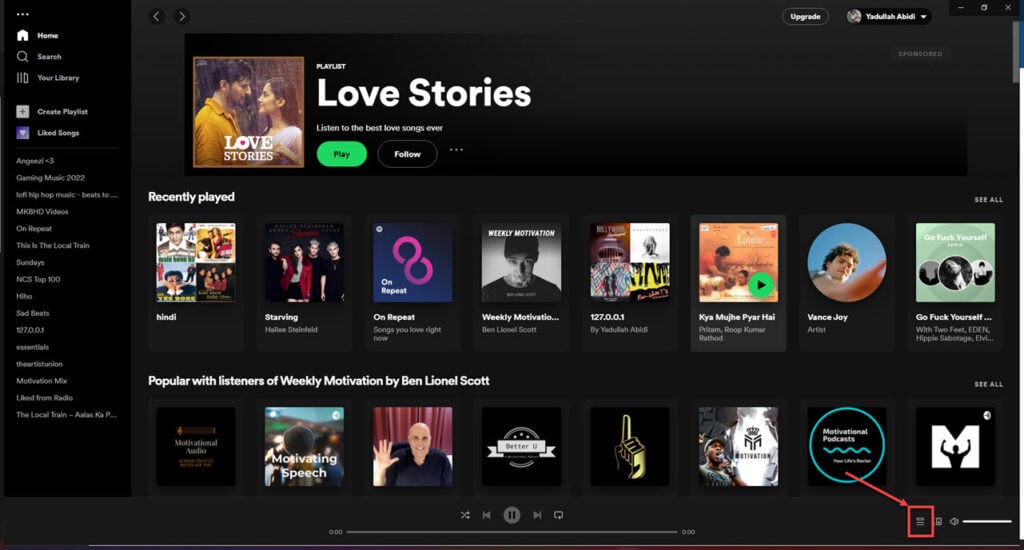Screen dimensions: 1024x550
Task: Open lofi hip hop music playlist
Action: click(67, 195)
